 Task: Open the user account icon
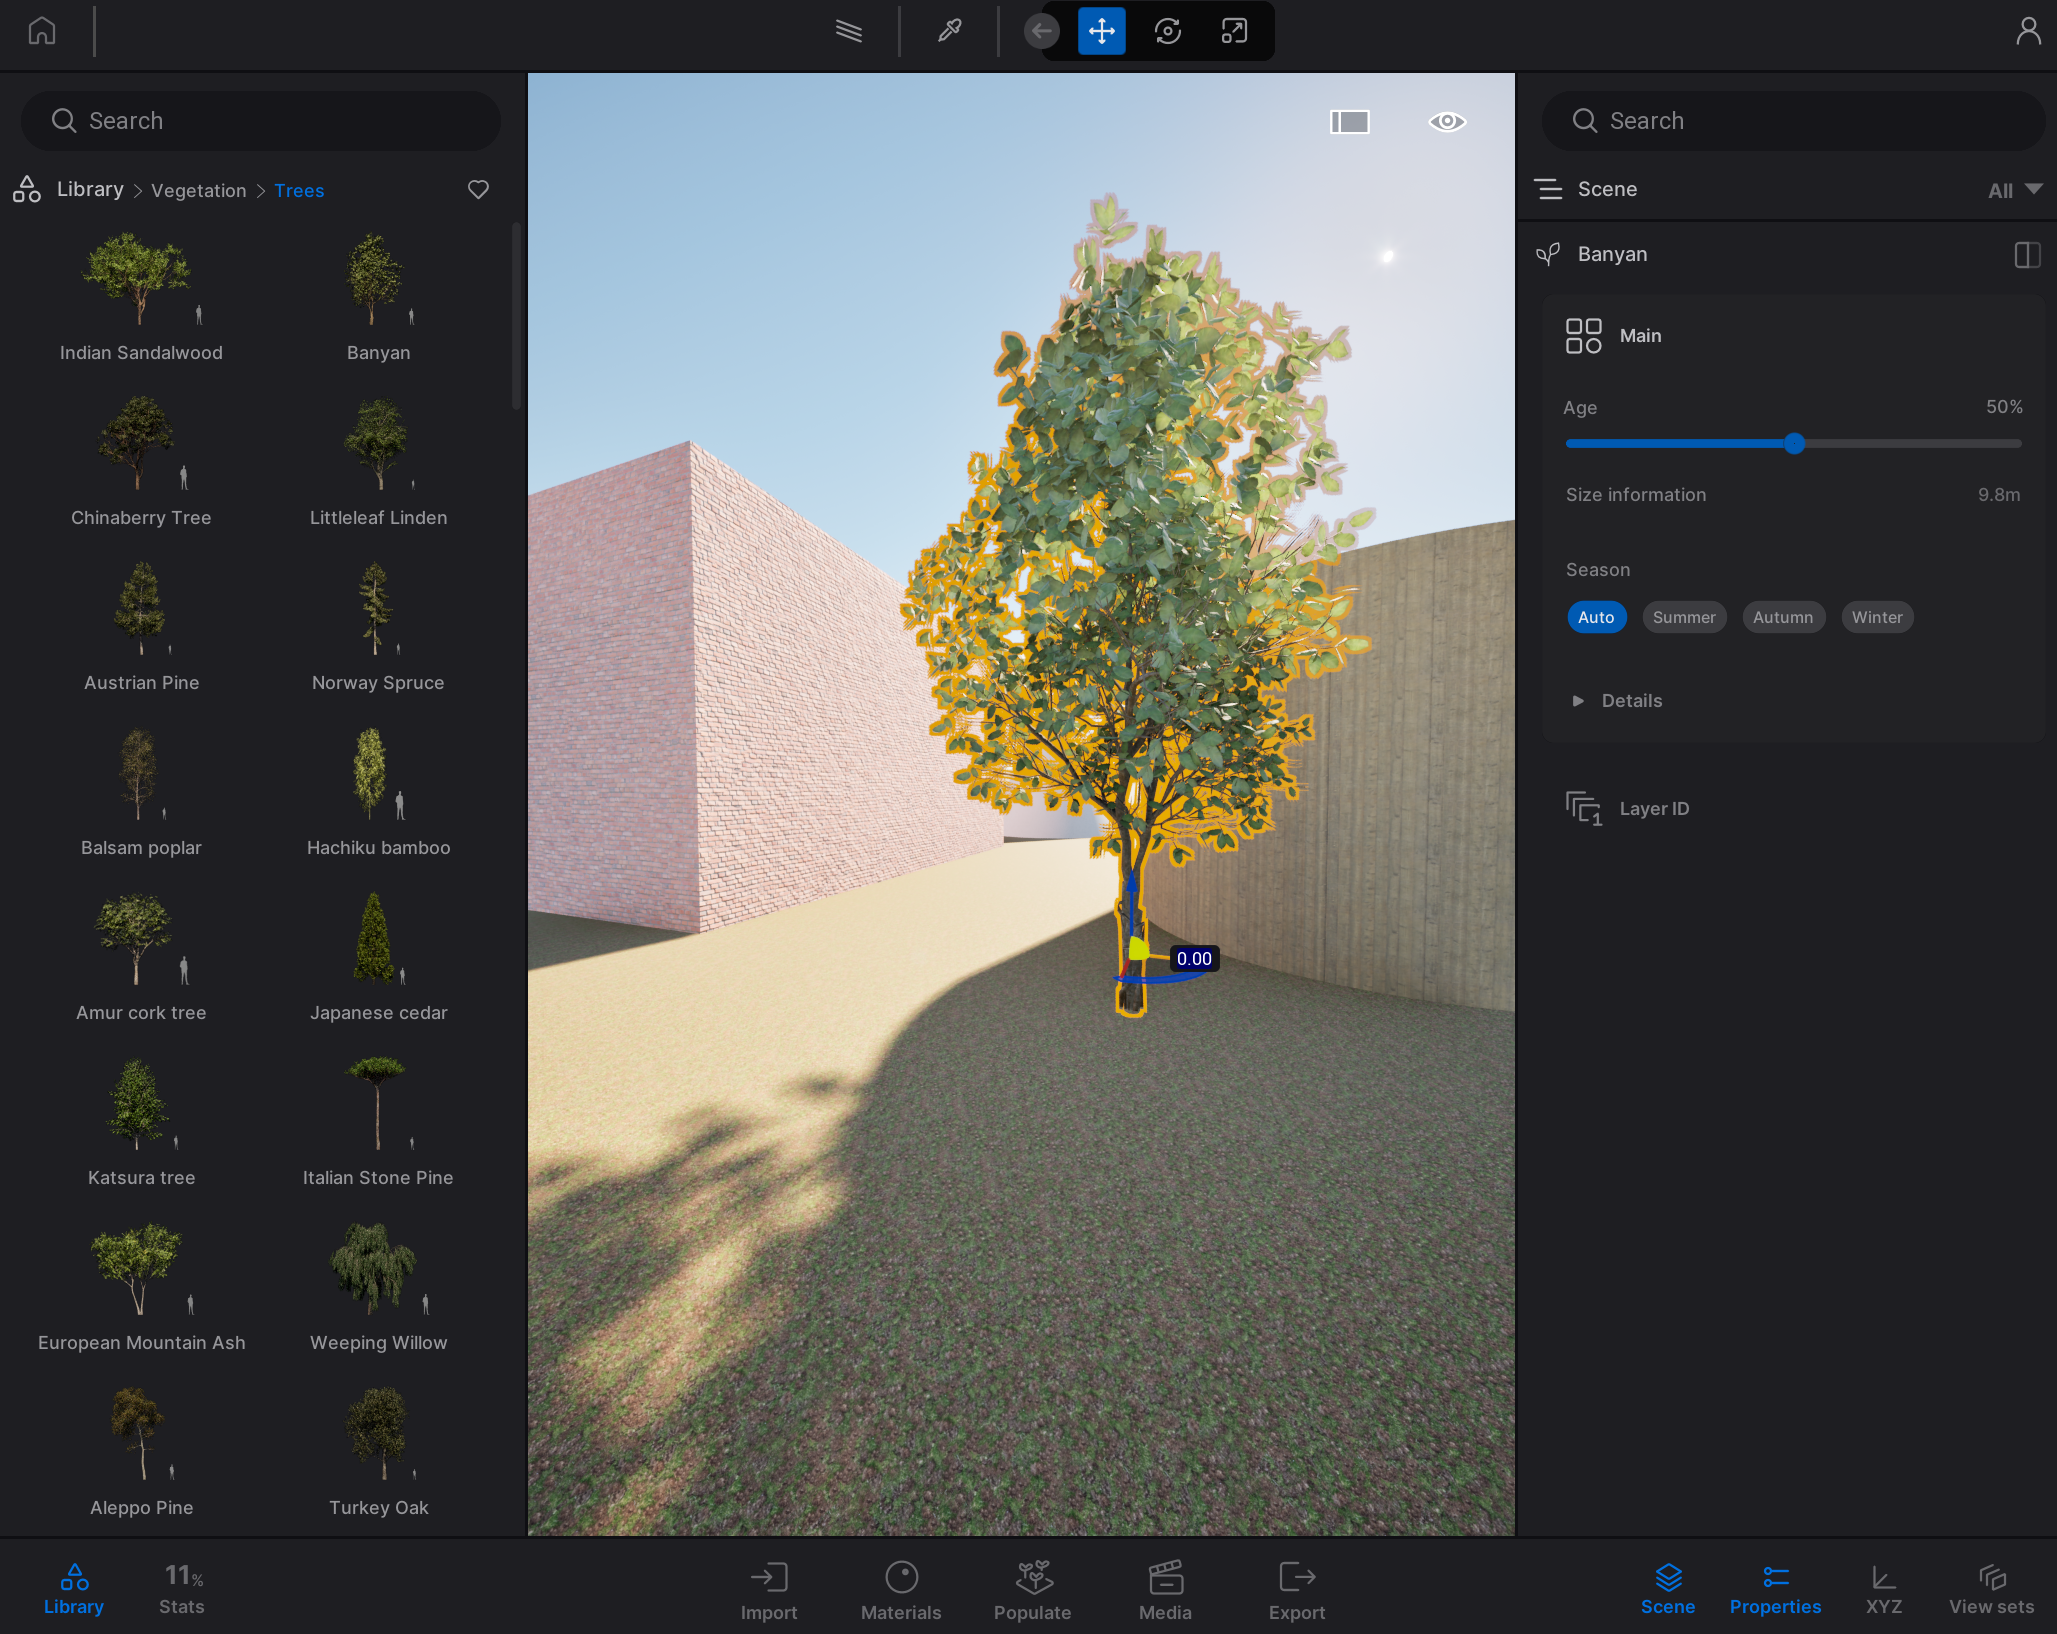[2027, 31]
